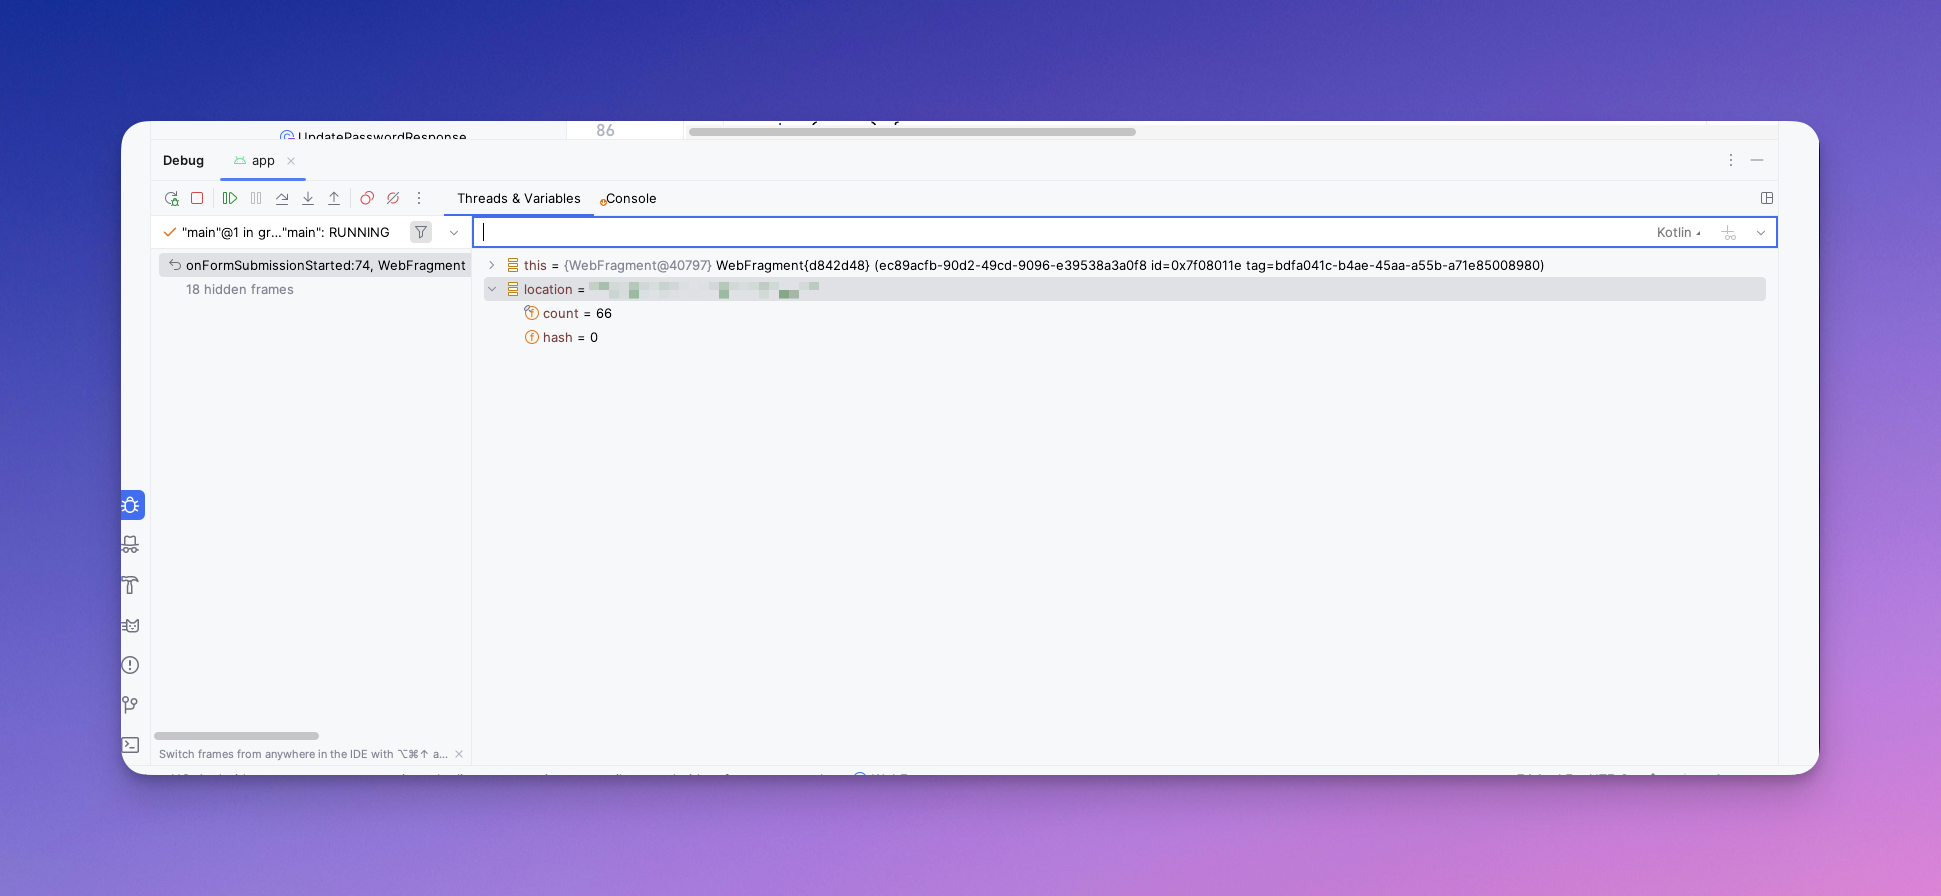Toggle Mute Breakpoints
1941x896 pixels.
[x=393, y=199]
